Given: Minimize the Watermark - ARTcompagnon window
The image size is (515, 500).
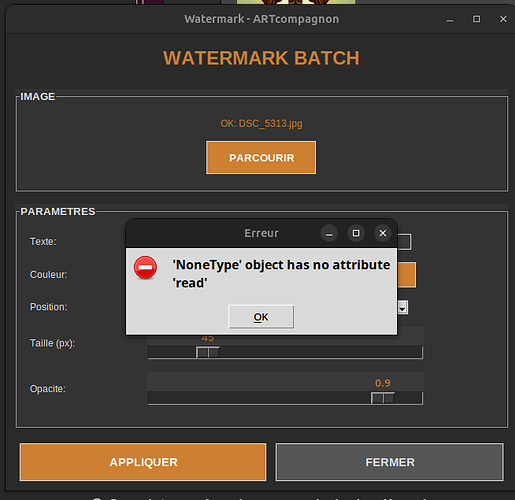Looking at the screenshot, I should tap(450, 20).
